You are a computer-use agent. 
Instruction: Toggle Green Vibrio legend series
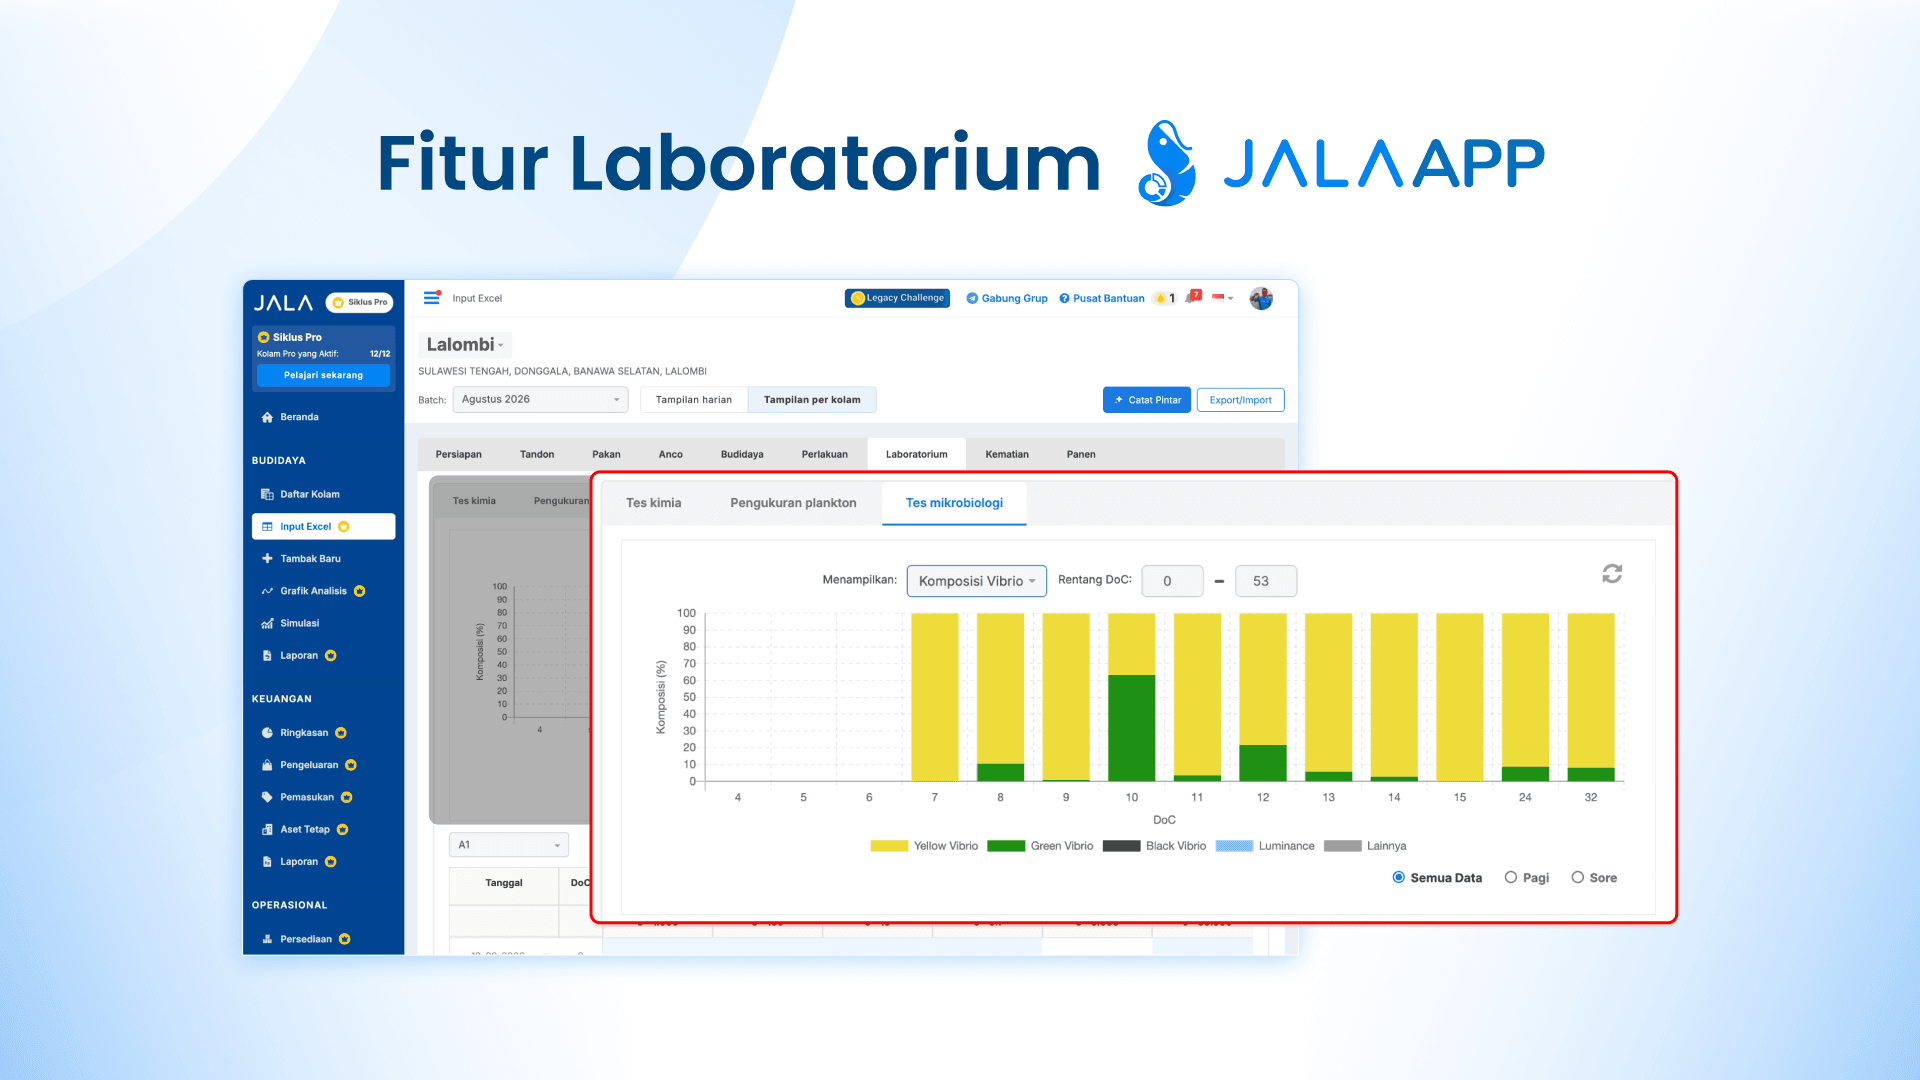[1040, 846]
